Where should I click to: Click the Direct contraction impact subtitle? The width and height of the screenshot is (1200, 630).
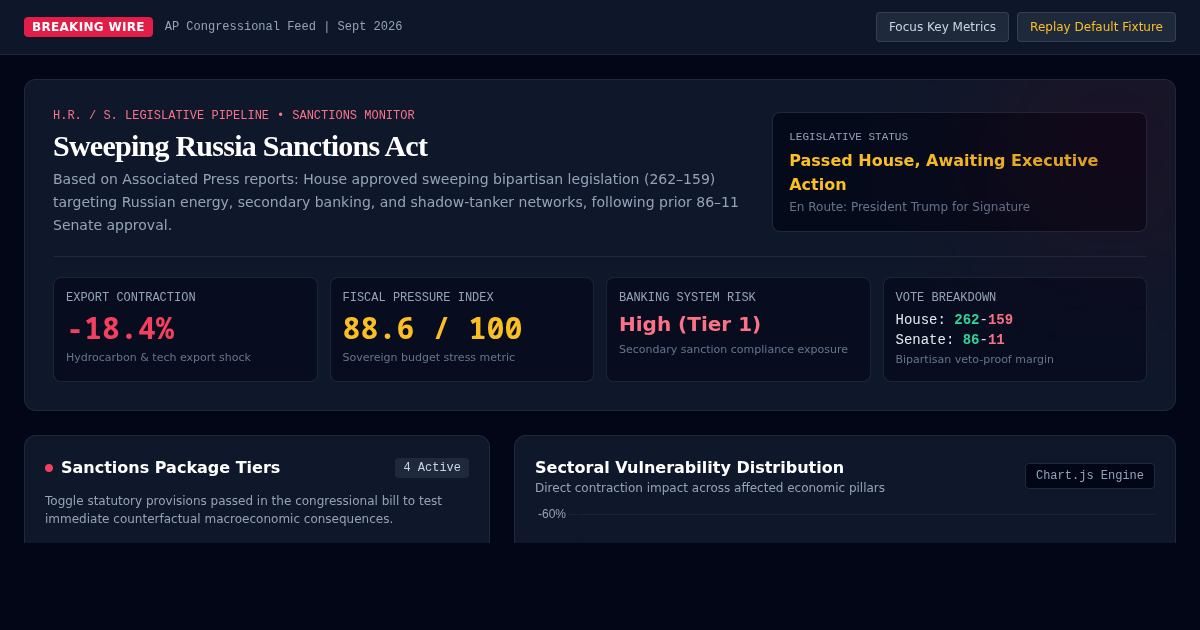click(x=710, y=488)
